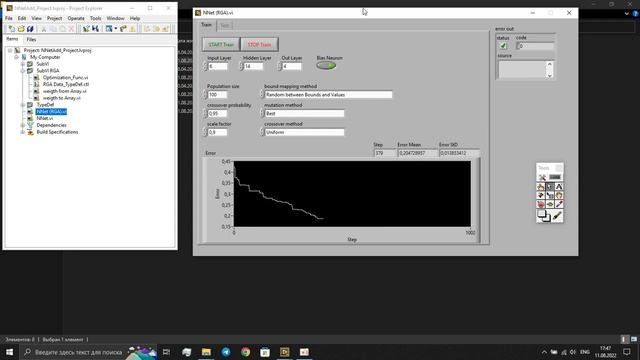The image size is (640, 360).
Task: Click the START Train button
Action: [x=221, y=44]
